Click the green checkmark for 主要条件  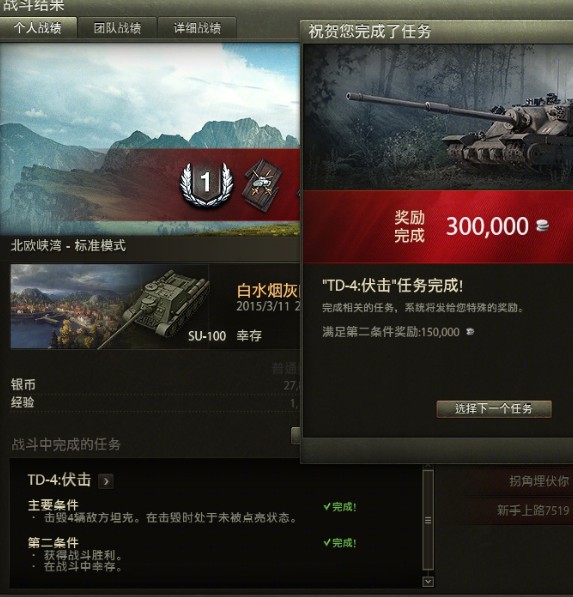326,507
